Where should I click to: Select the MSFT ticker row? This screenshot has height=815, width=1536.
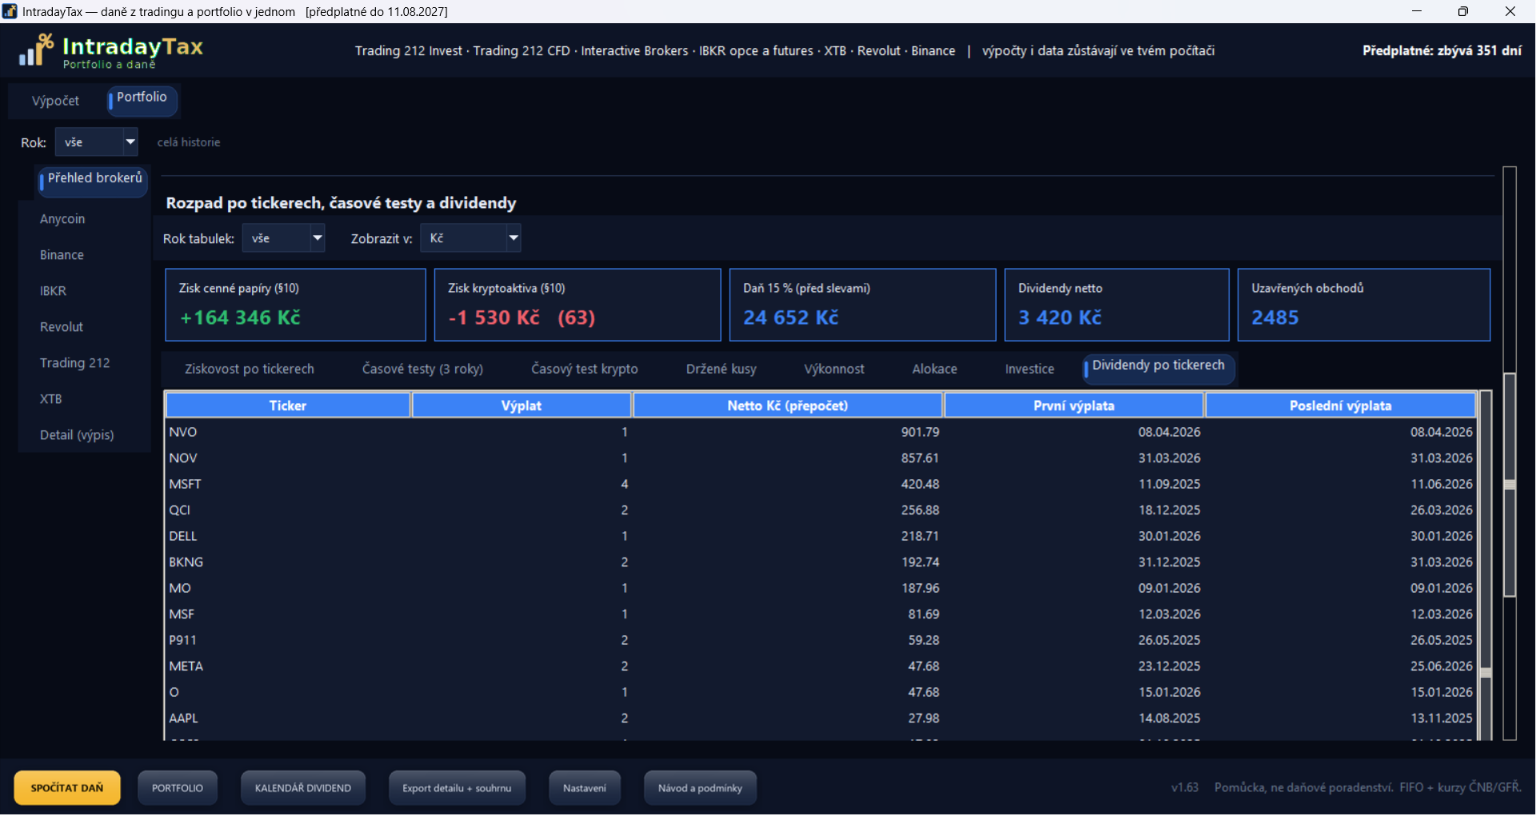[x=821, y=484]
